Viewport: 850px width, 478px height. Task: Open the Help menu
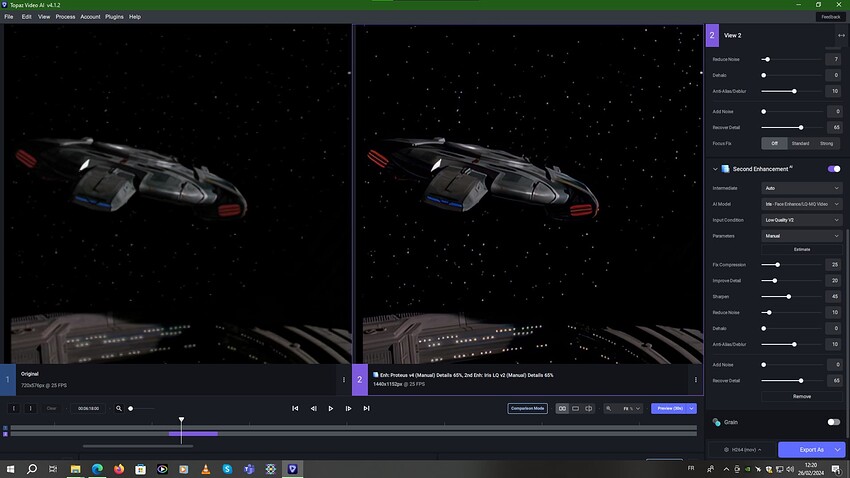(x=134, y=17)
